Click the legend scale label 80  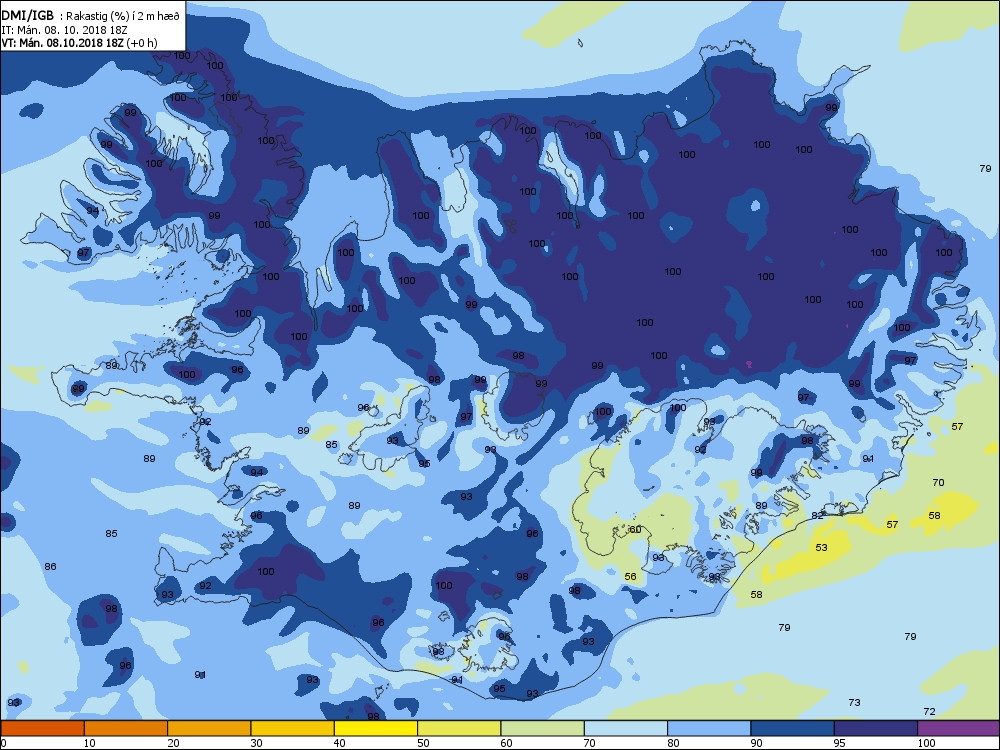point(673,743)
